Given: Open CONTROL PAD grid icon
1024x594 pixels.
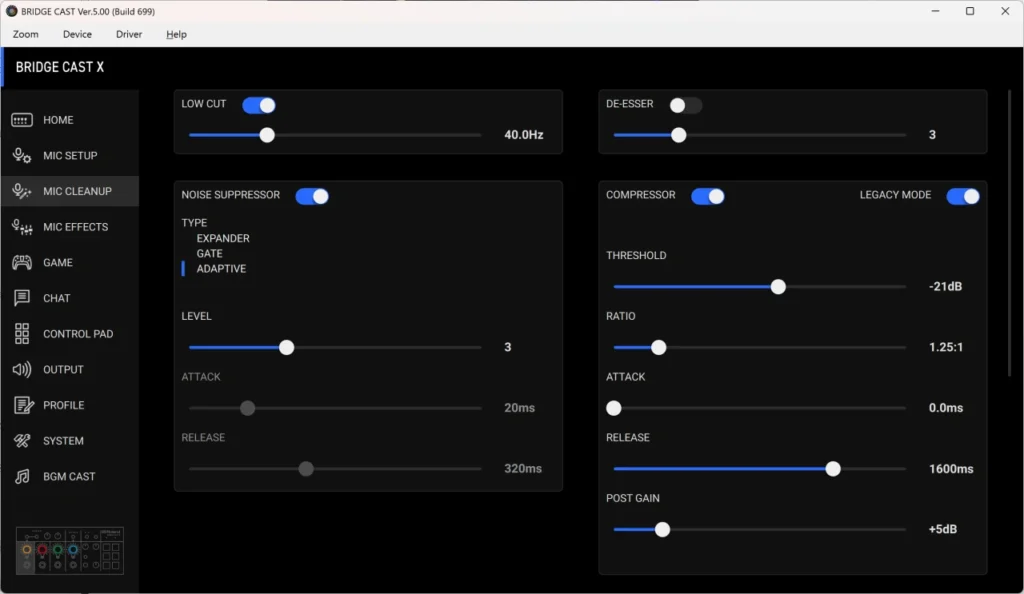Looking at the screenshot, I should tap(22, 334).
